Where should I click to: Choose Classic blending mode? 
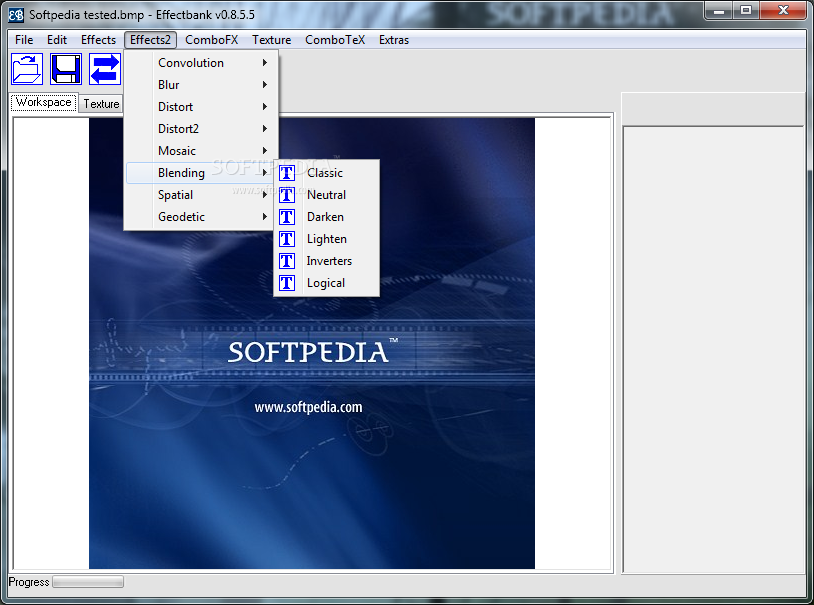[x=326, y=173]
